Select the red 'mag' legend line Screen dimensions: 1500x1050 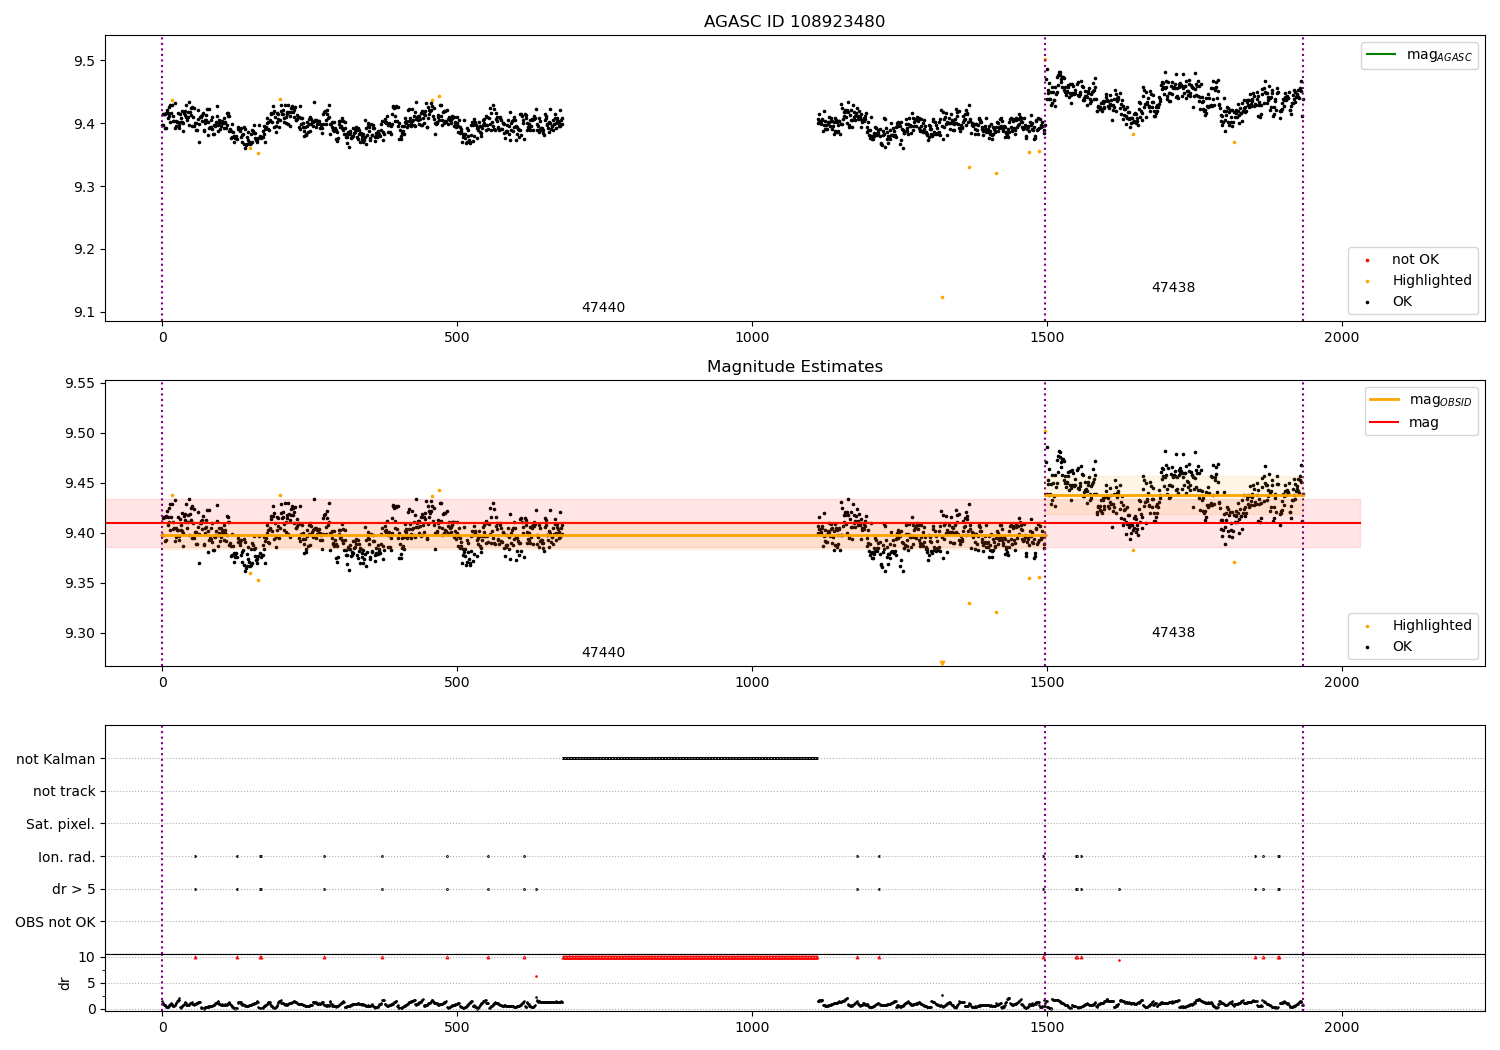[1385, 422]
